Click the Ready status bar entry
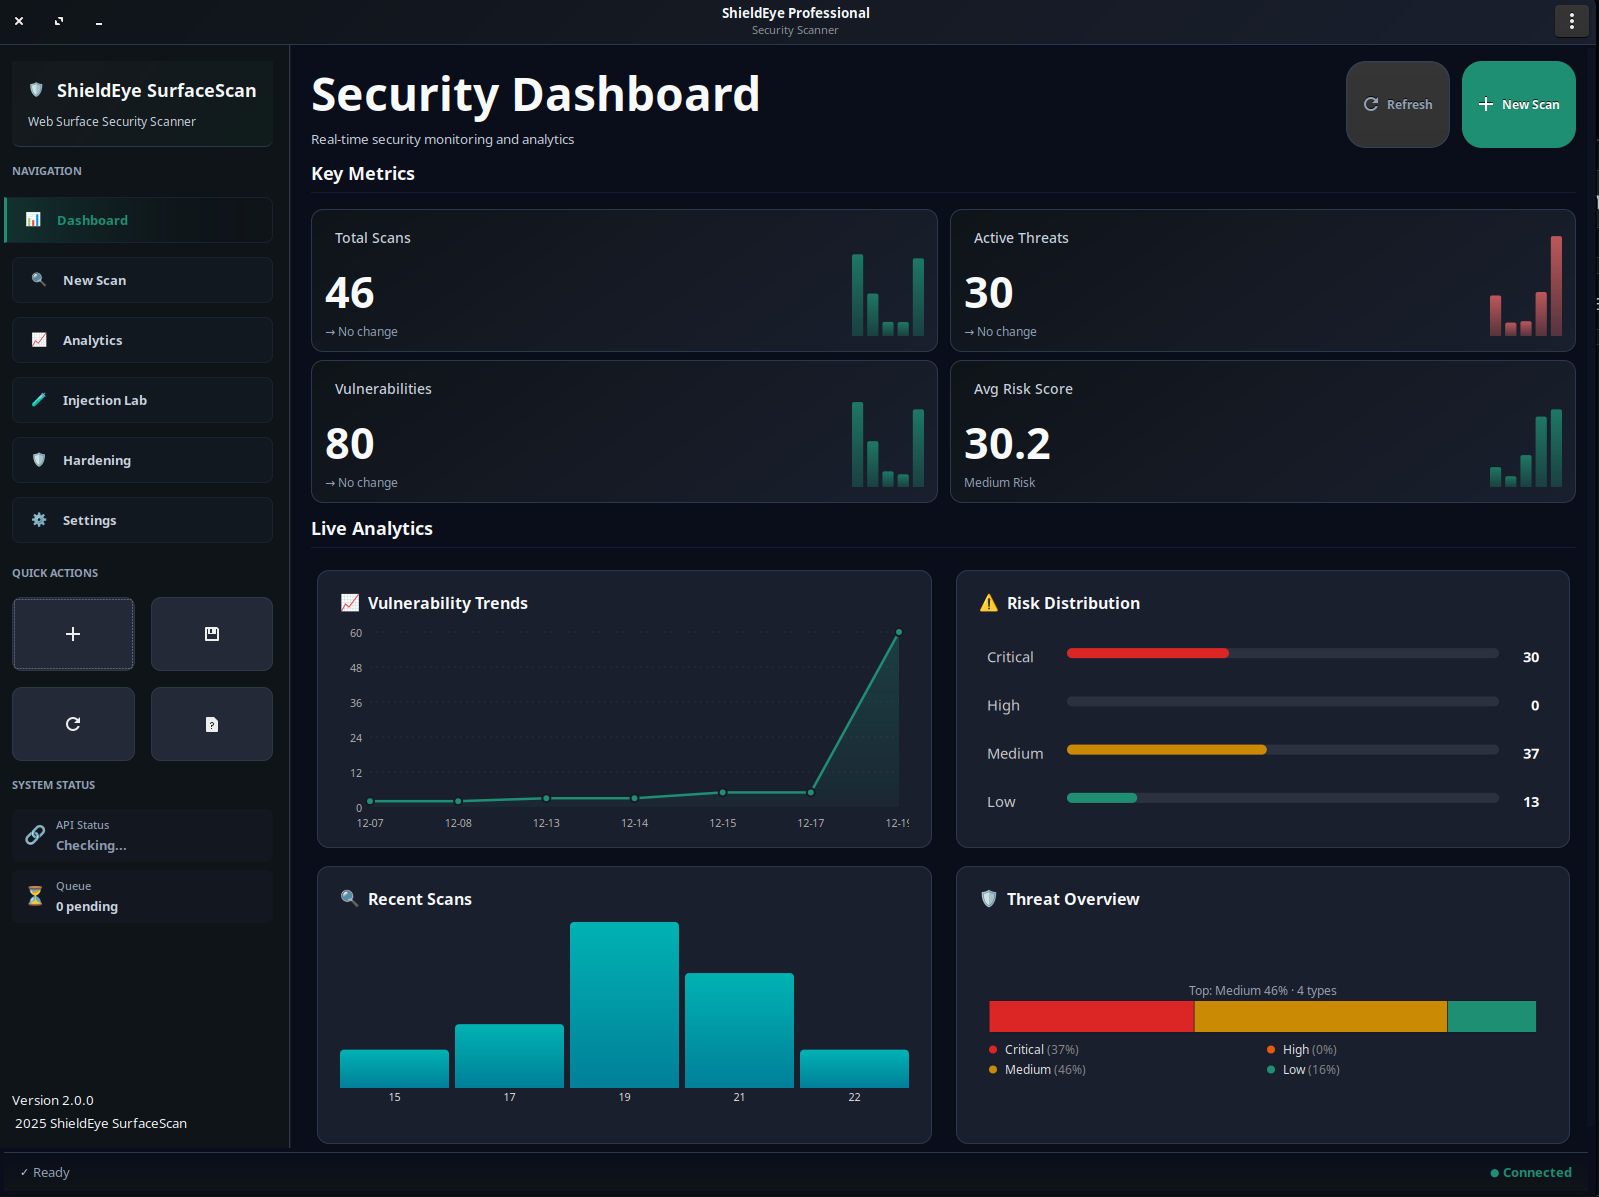This screenshot has height=1197, width=1599. pyautogui.click(x=45, y=1172)
